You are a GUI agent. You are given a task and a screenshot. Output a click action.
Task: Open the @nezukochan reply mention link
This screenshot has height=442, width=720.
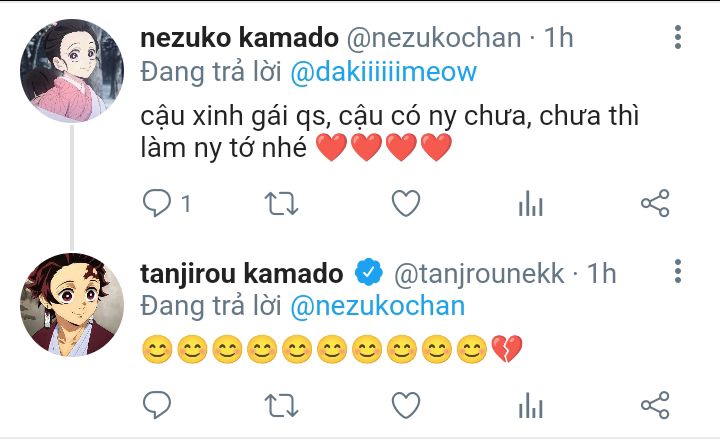coord(378,306)
